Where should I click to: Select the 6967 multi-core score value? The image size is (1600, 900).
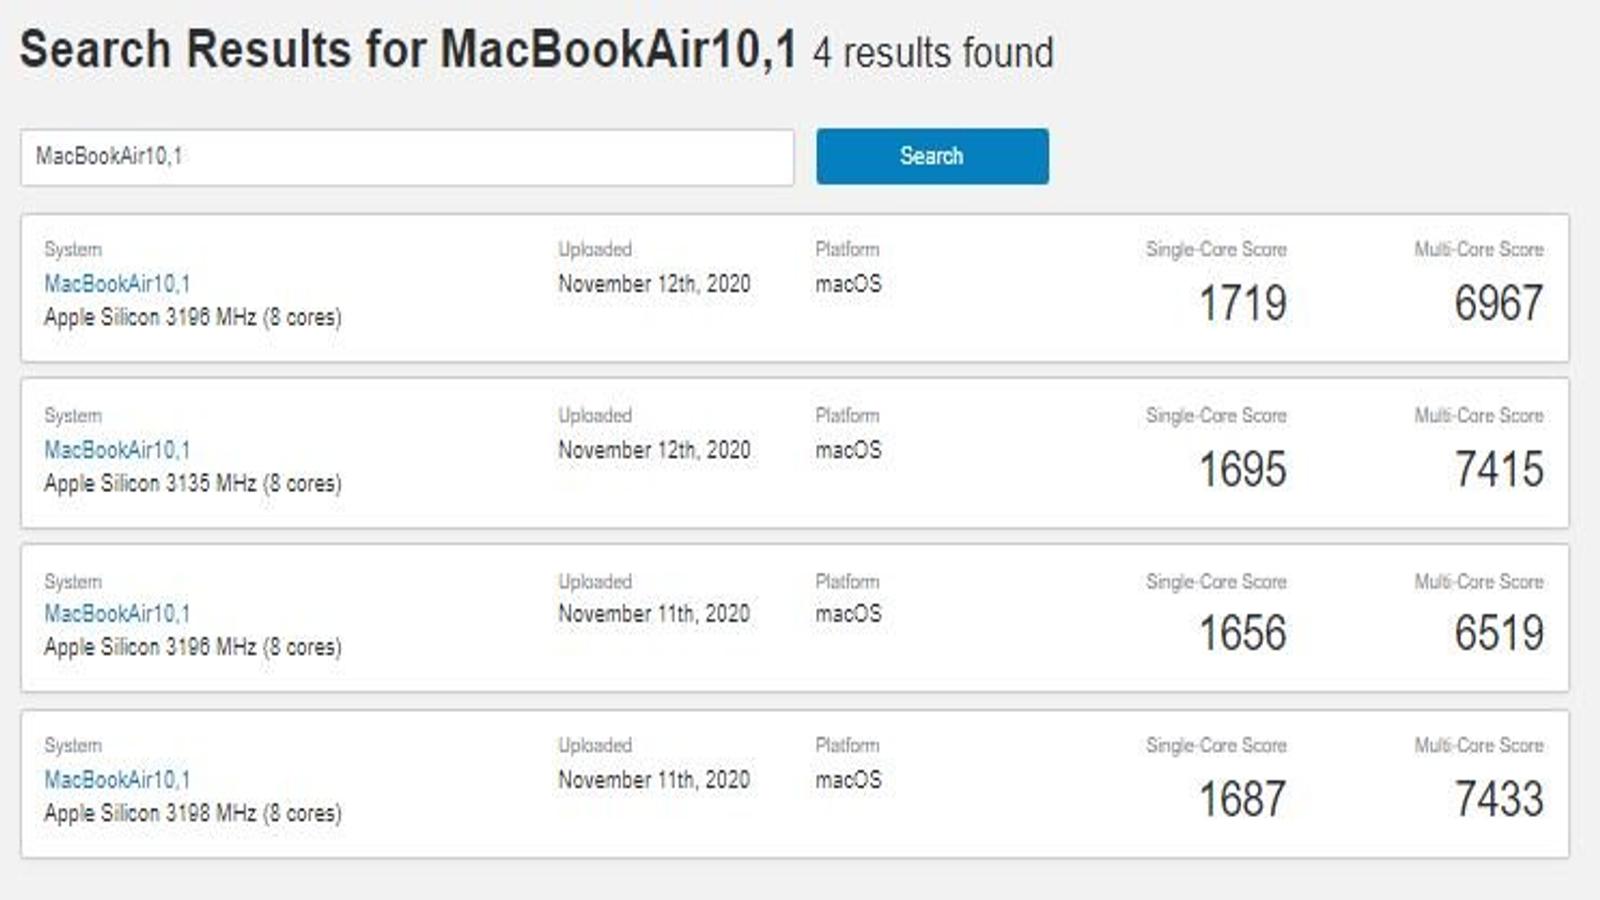point(1499,303)
